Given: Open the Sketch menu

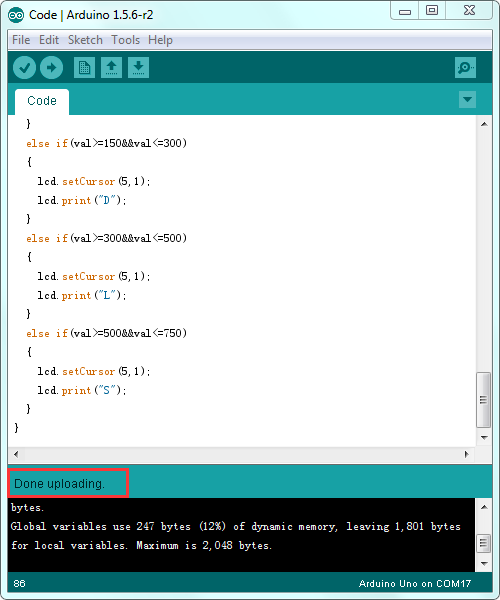Looking at the screenshot, I should pos(85,40).
